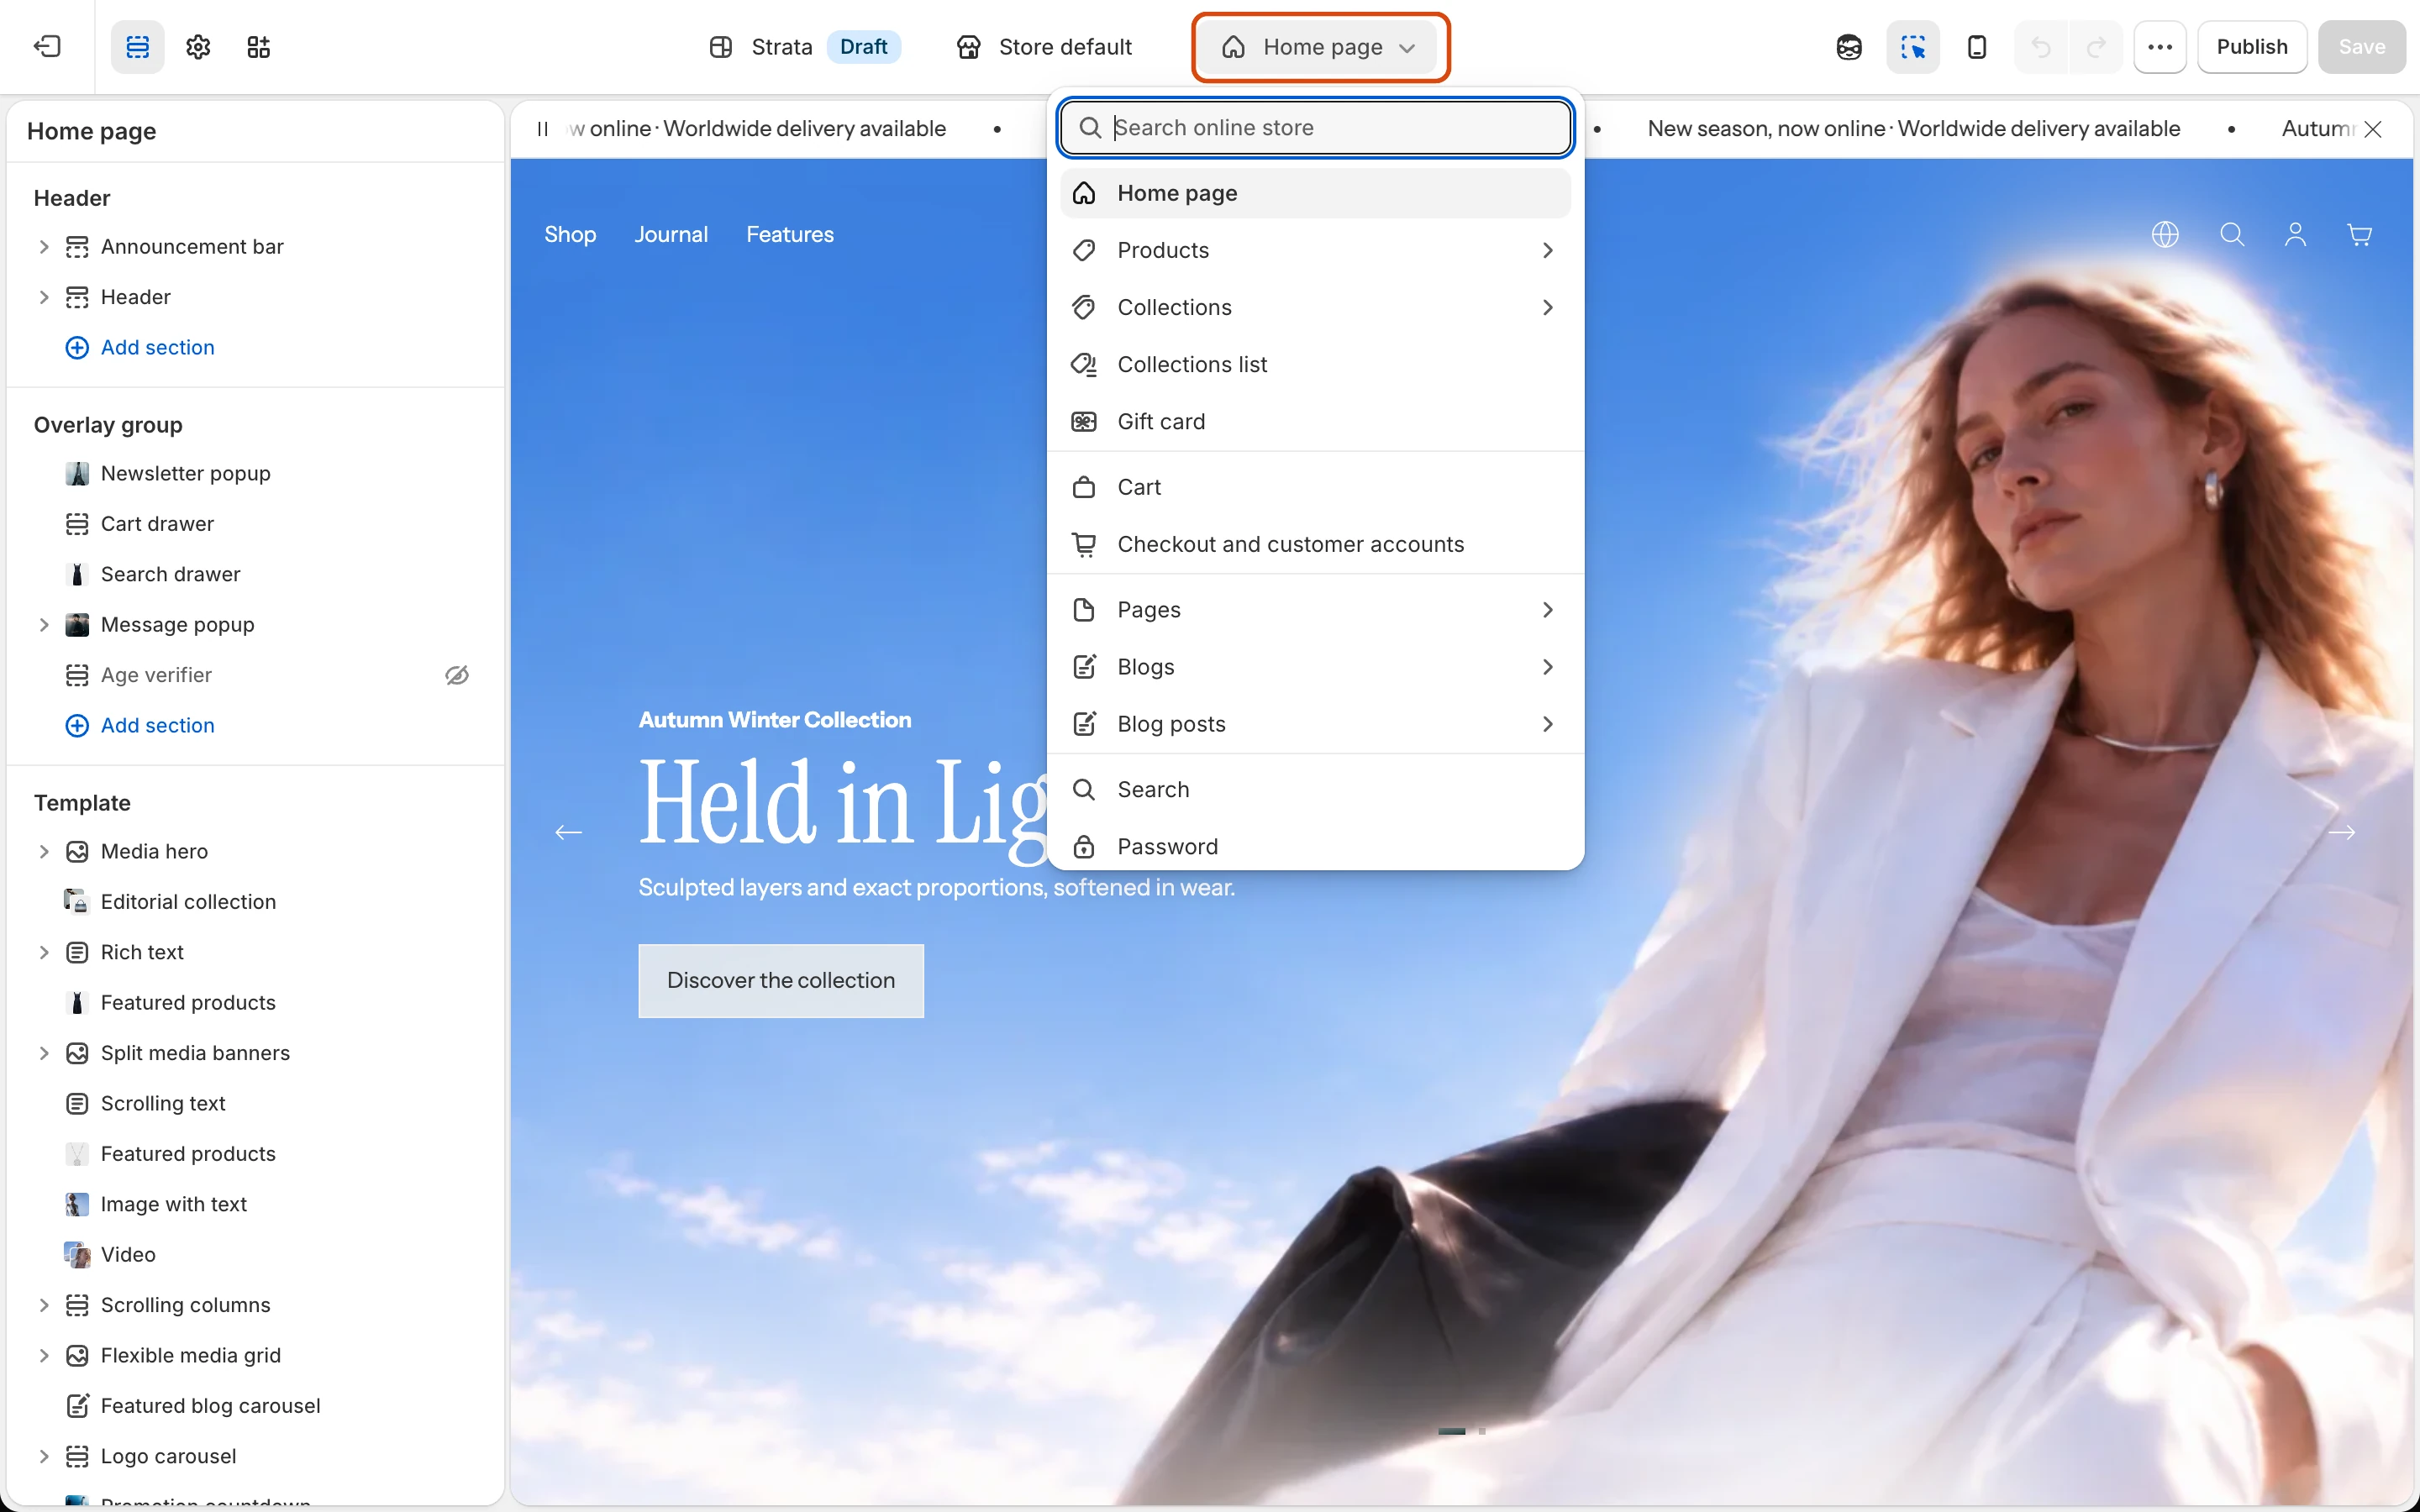The width and height of the screenshot is (2420, 1512).
Task: Expand the Message popup section
Action: pos(44,625)
